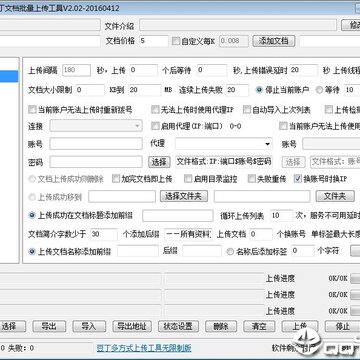The image size is (360, 360).
Task: Check the 加完文档即上传 option
Action: 116,179
